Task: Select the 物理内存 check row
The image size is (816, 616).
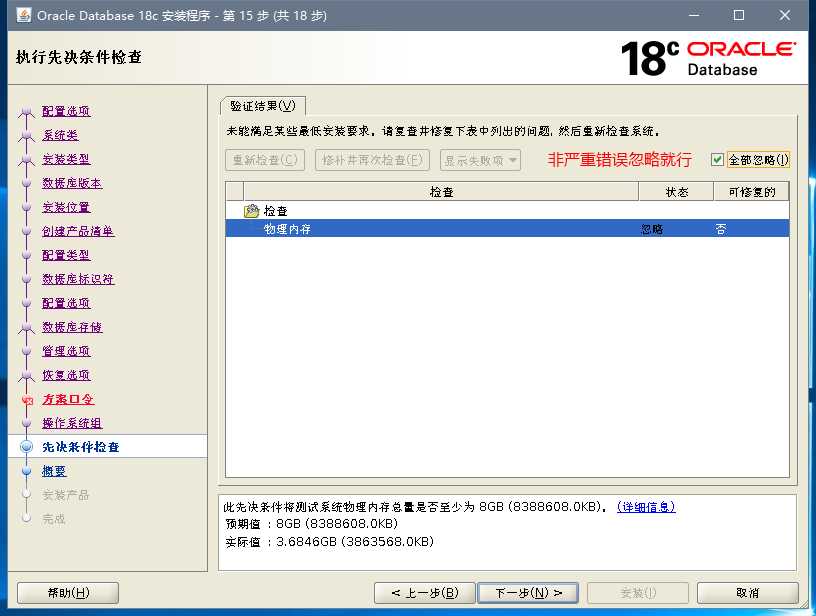Action: (x=507, y=229)
